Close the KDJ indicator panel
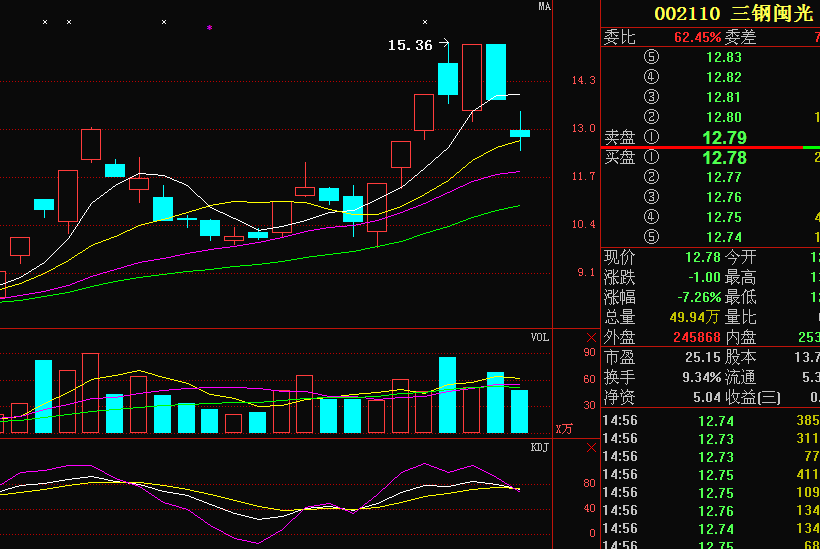Screen dimensions: 820x549 [x=590, y=448]
